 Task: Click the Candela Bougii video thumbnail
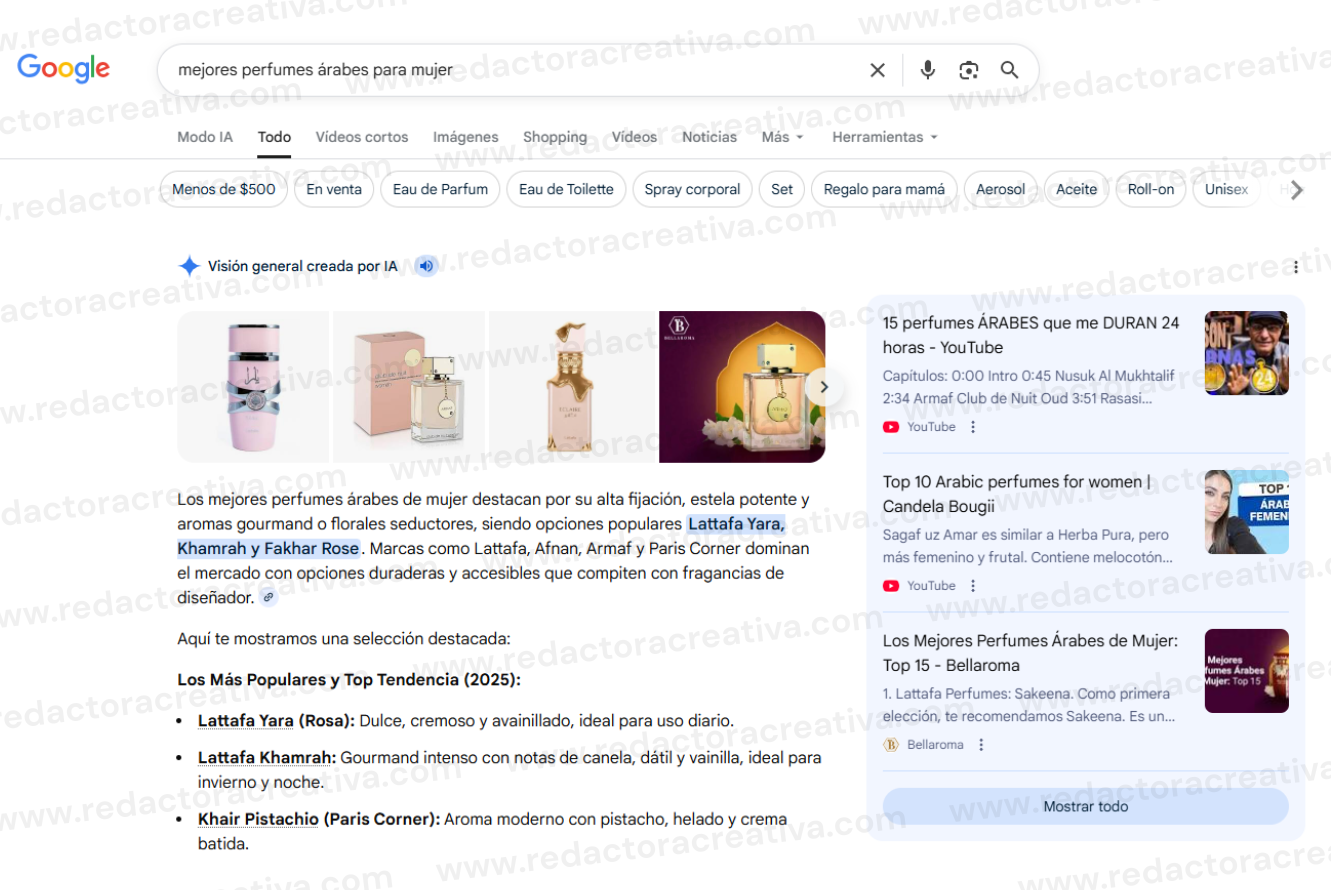(1247, 512)
